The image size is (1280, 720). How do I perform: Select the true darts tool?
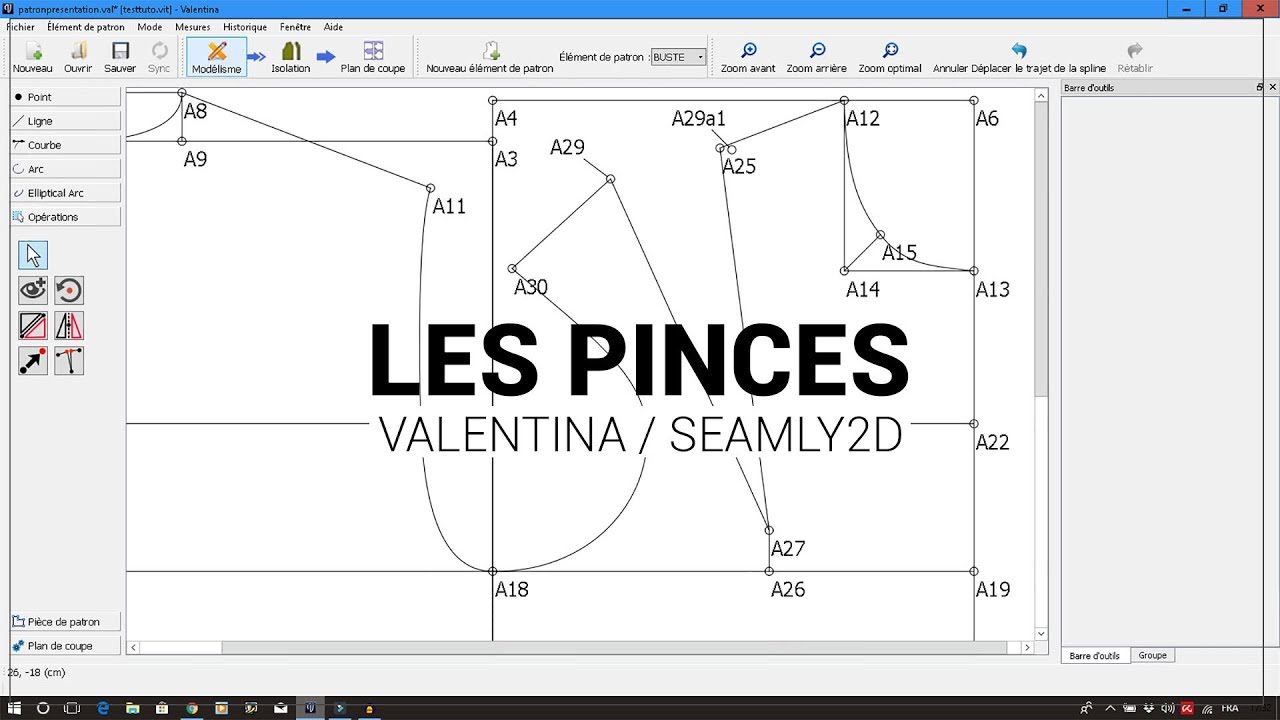(x=69, y=361)
